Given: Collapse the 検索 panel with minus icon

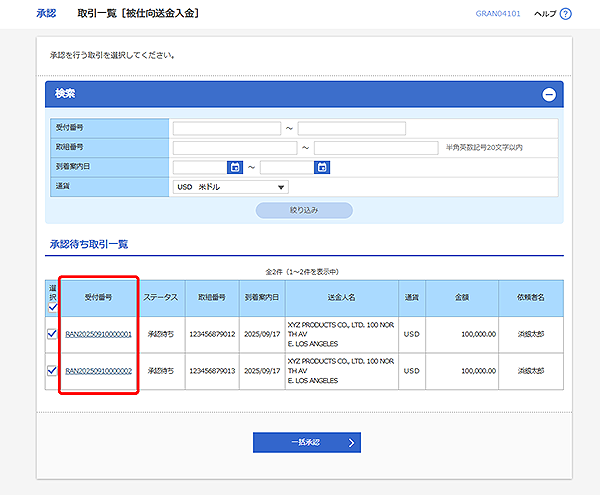Looking at the screenshot, I should pos(549,94).
